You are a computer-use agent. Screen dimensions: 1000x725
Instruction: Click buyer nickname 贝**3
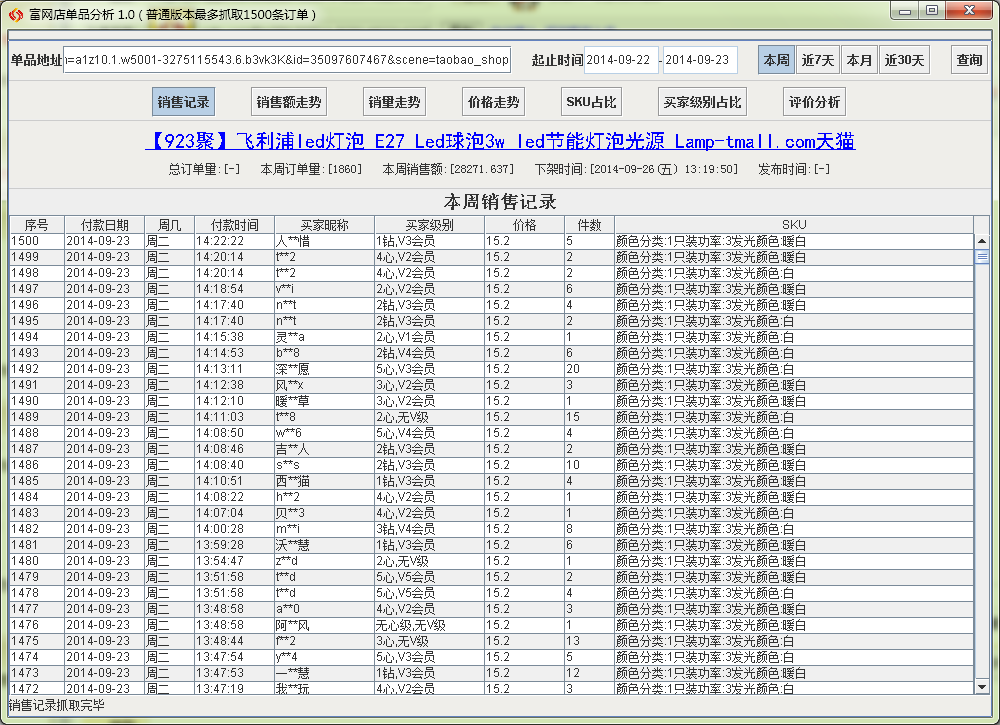[x=324, y=513]
